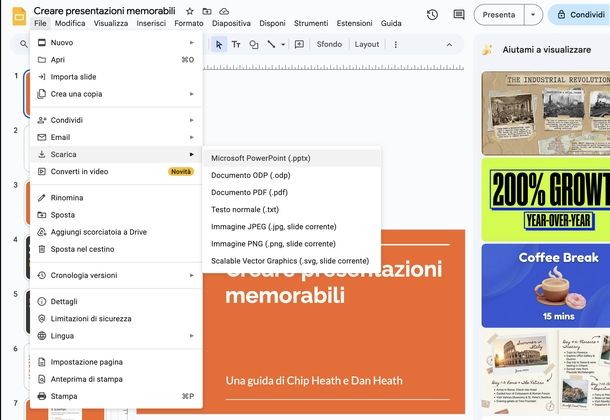Open Impostazione pagina

tap(116, 362)
